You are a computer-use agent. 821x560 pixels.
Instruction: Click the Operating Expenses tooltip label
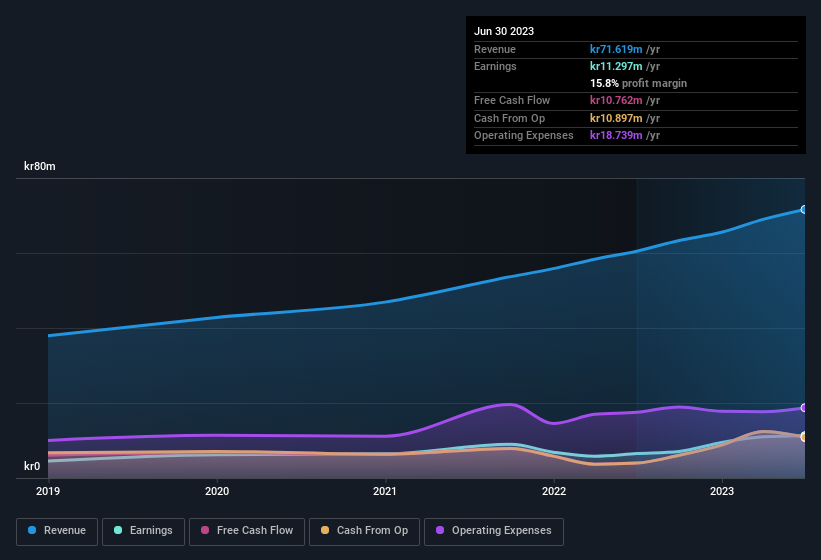[x=524, y=135]
